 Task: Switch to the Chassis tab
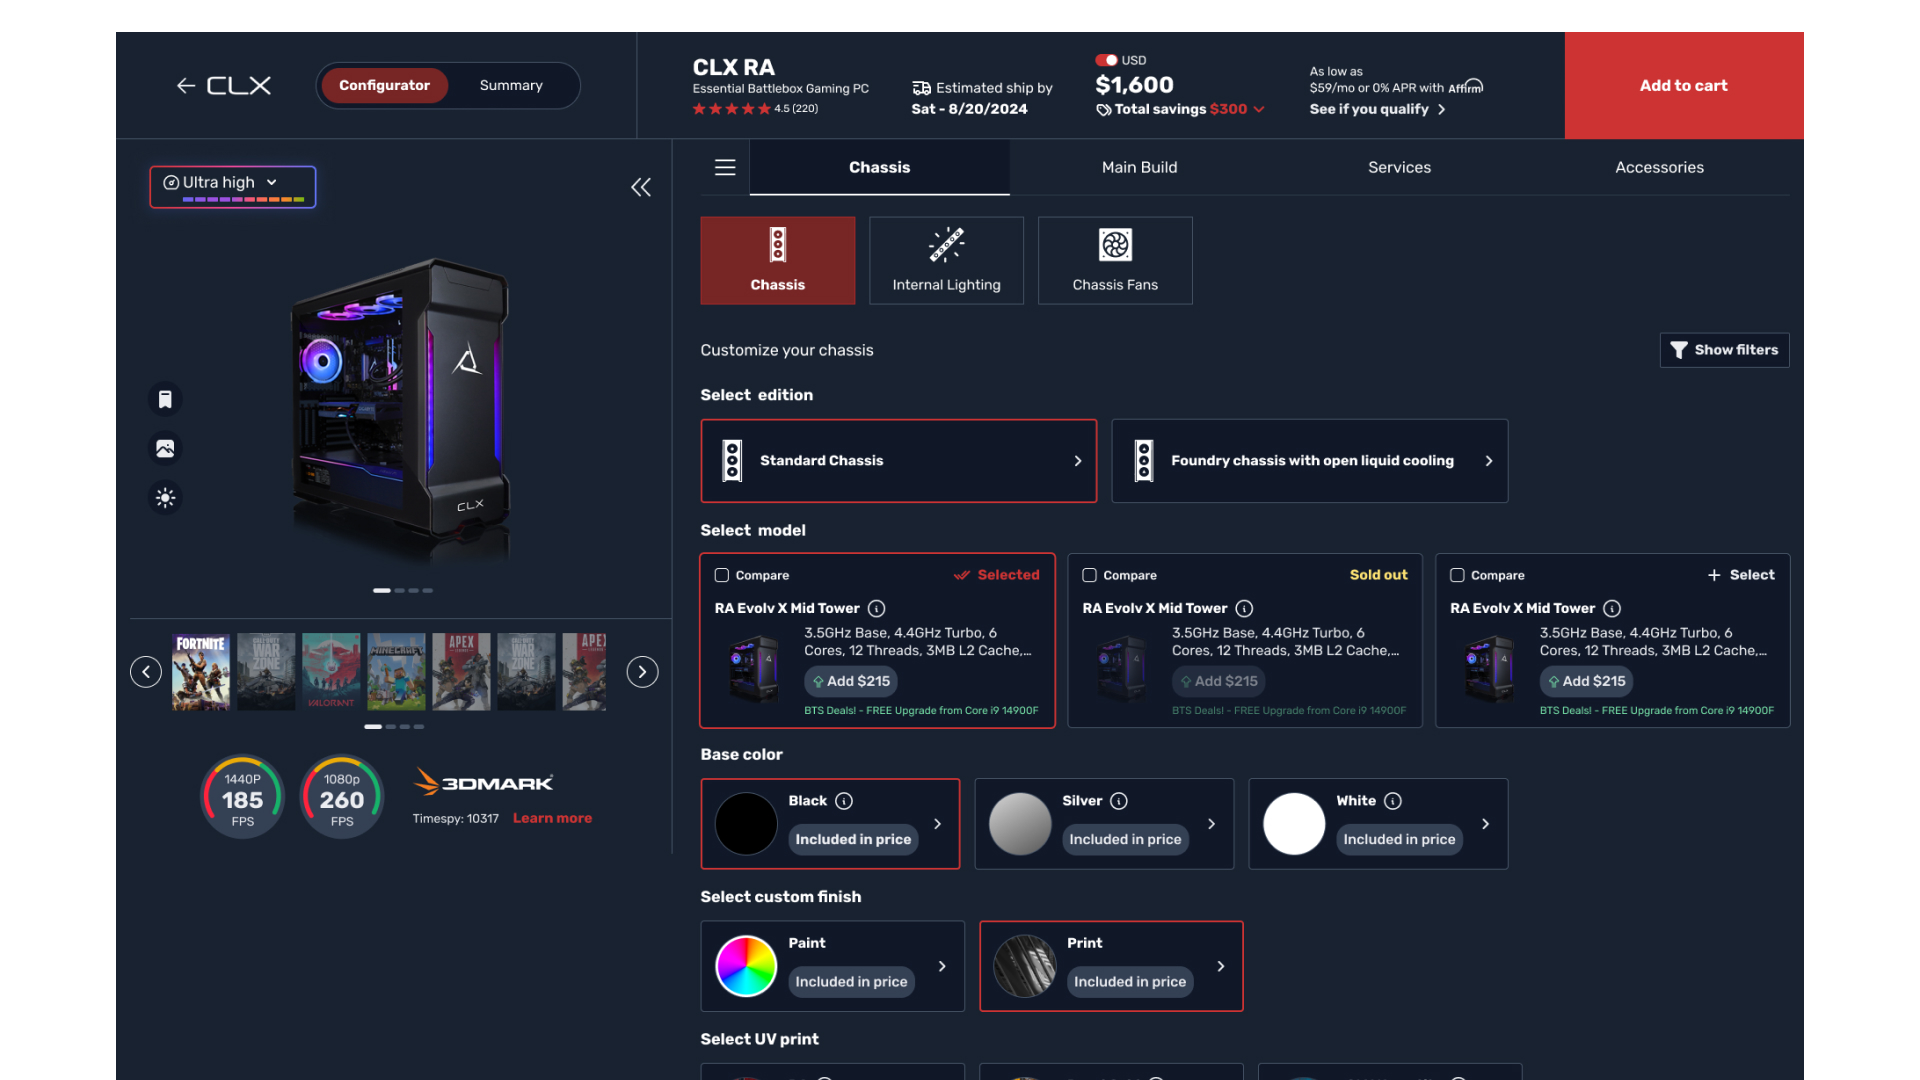click(x=879, y=167)
